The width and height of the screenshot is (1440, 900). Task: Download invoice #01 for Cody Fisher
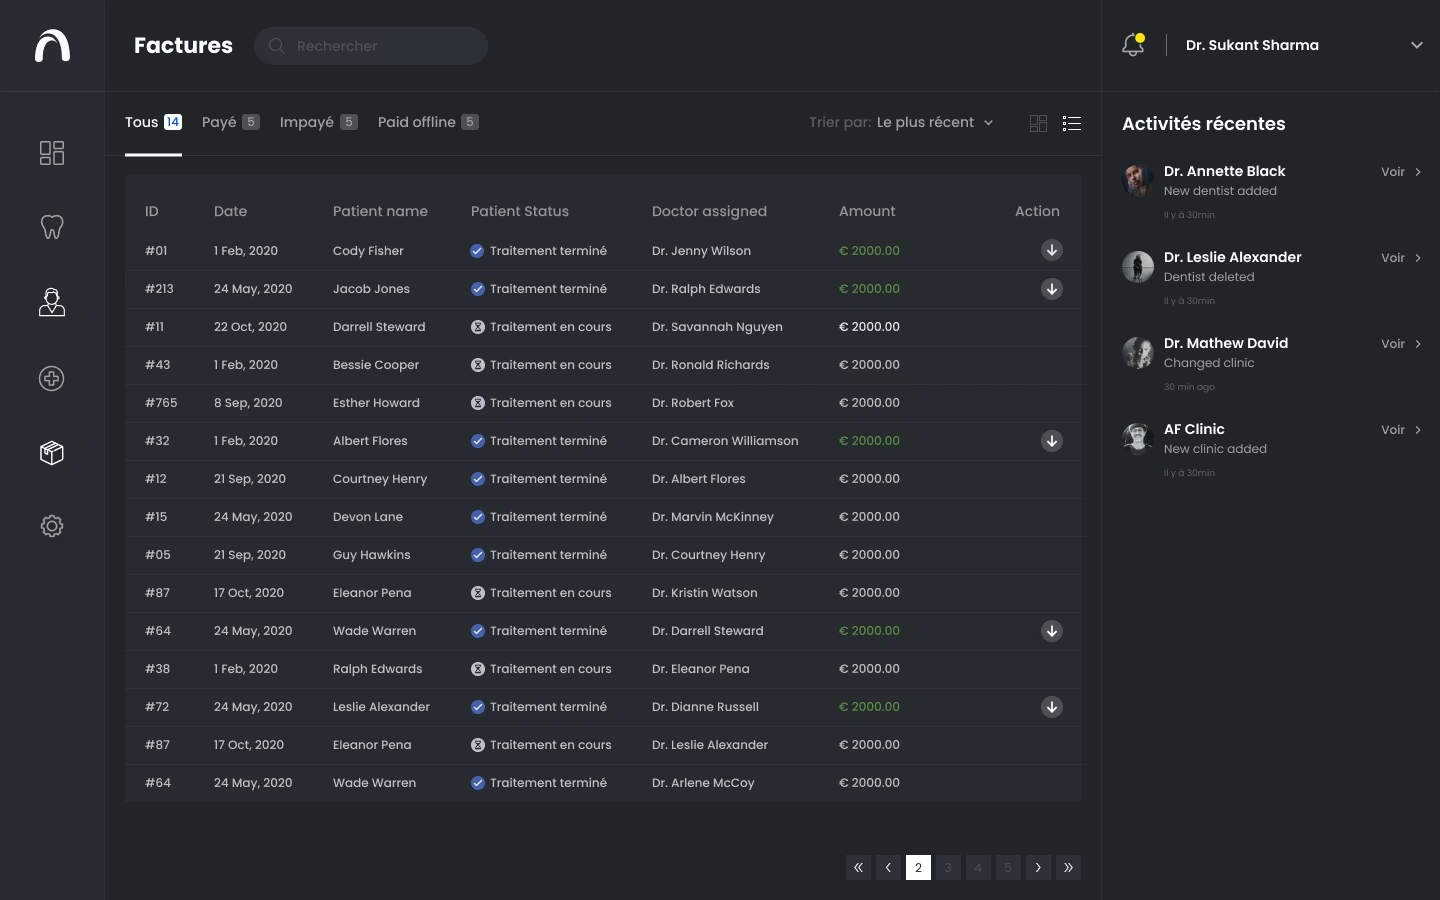[1052, 250]
